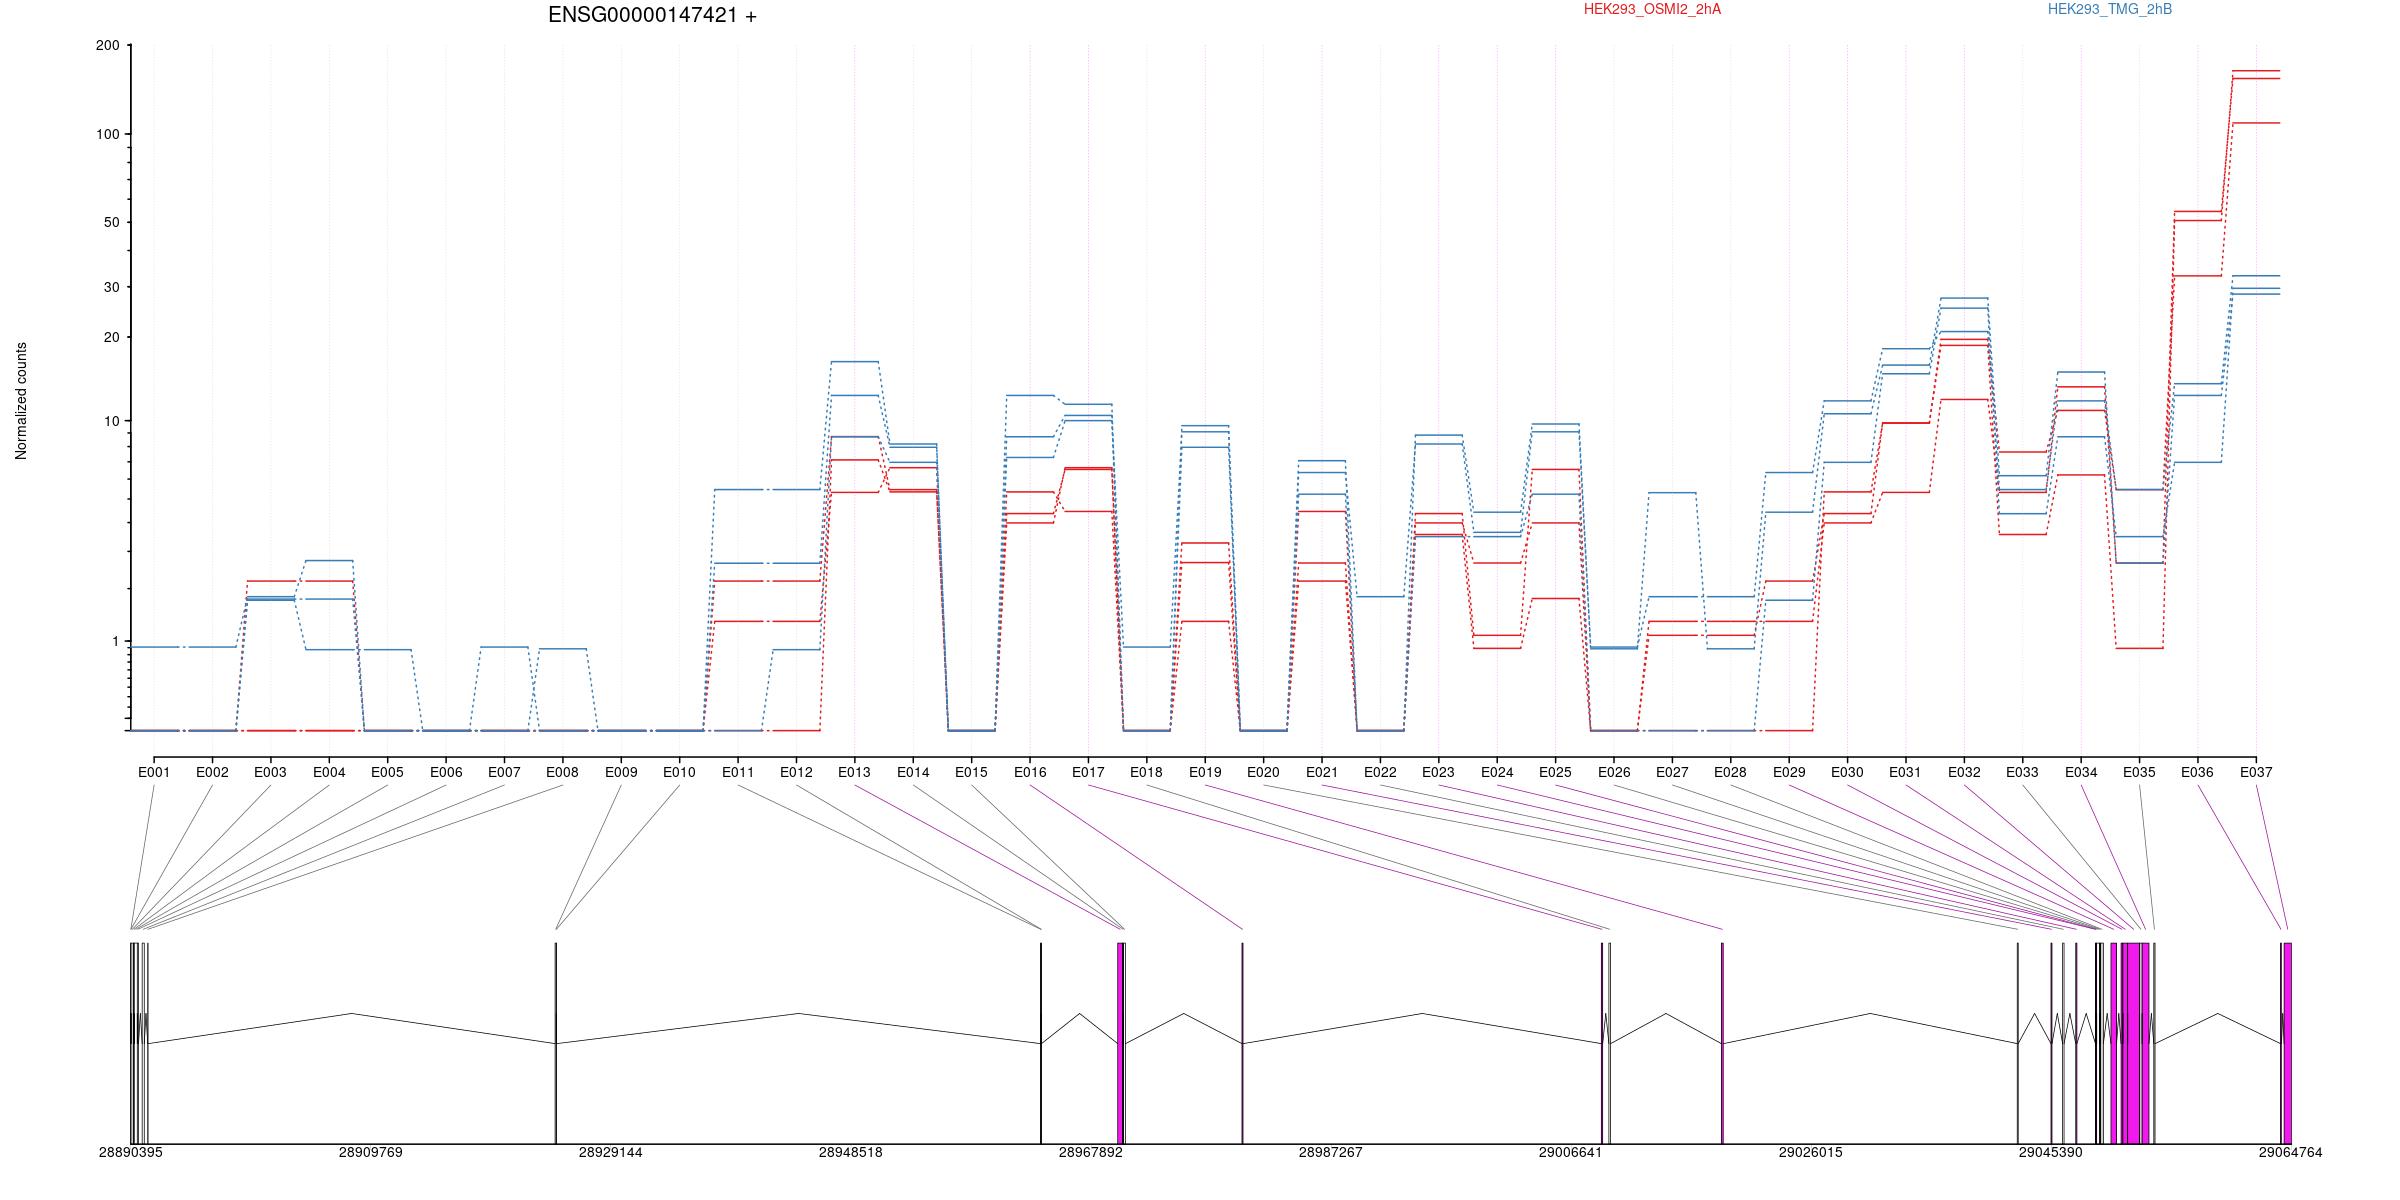Click exon label E036
The height and width of the screenshot is (1200, 2400).
(x=2197, y=772)
